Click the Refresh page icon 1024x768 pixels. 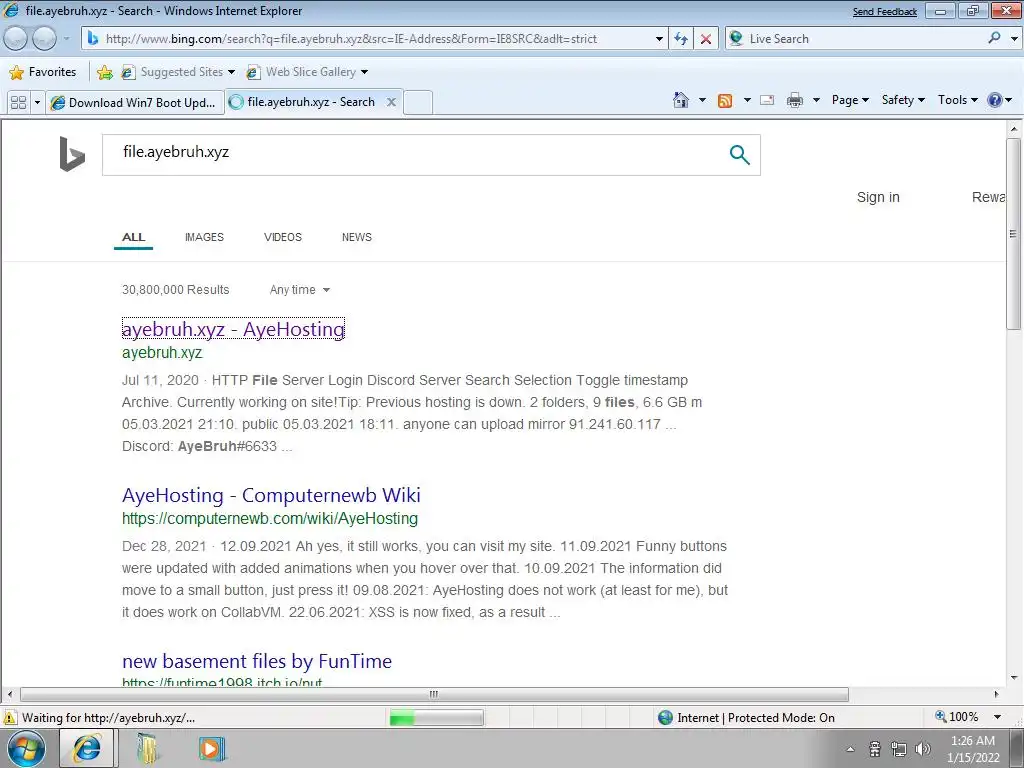[681, 39]
